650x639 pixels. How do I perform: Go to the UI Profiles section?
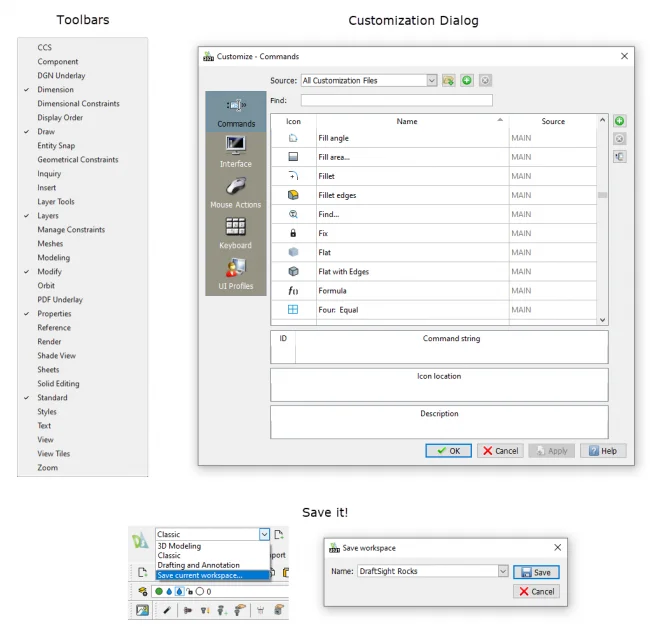pos(236,273)
